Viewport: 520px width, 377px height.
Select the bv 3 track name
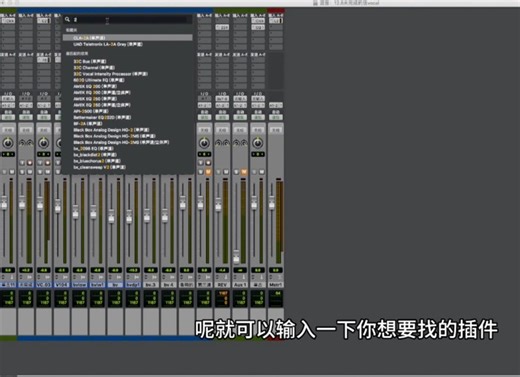click(151, 285)
